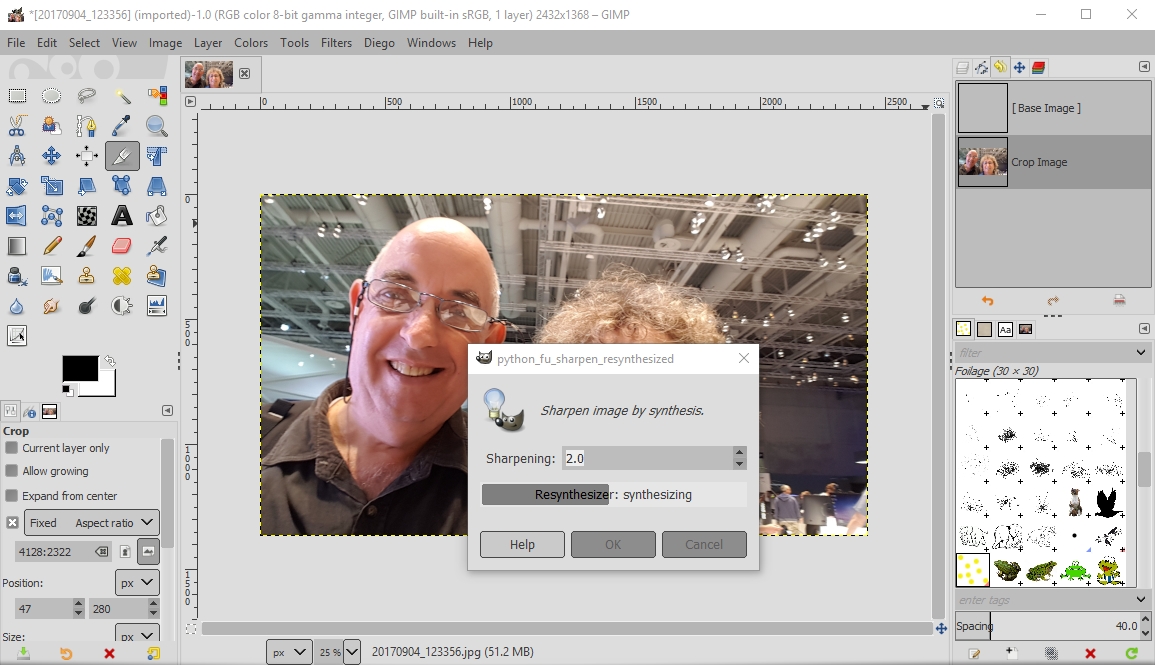
Task: Open the Fixed Aspect ratio dropdown
Action: [91, 523]
